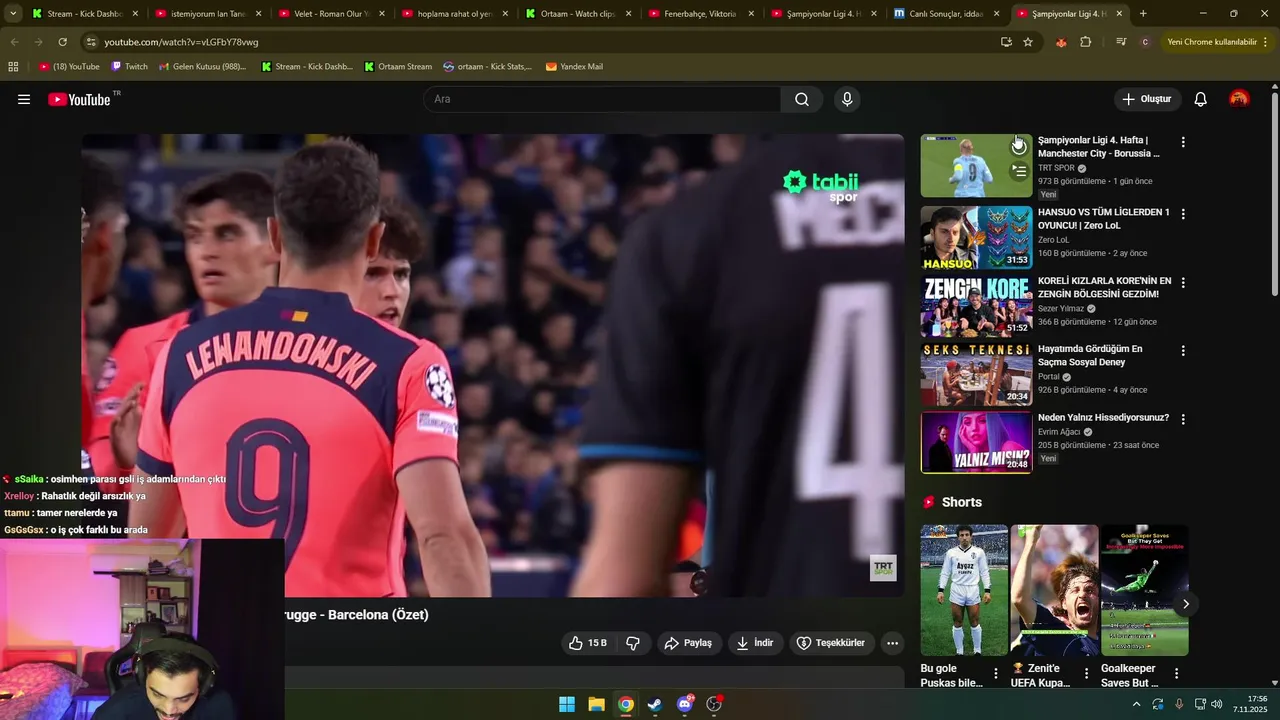
Task: Open options for KORELİ KIZLARLA video
Action: pos(1183,283)
